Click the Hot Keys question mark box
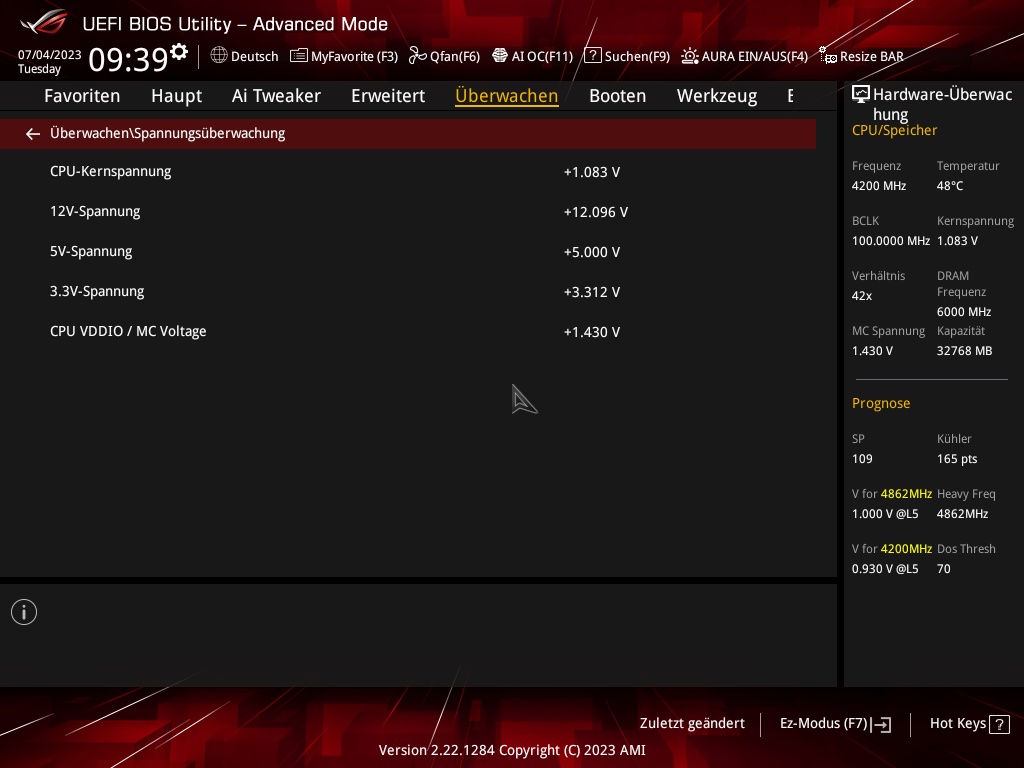 click(999, 724)
